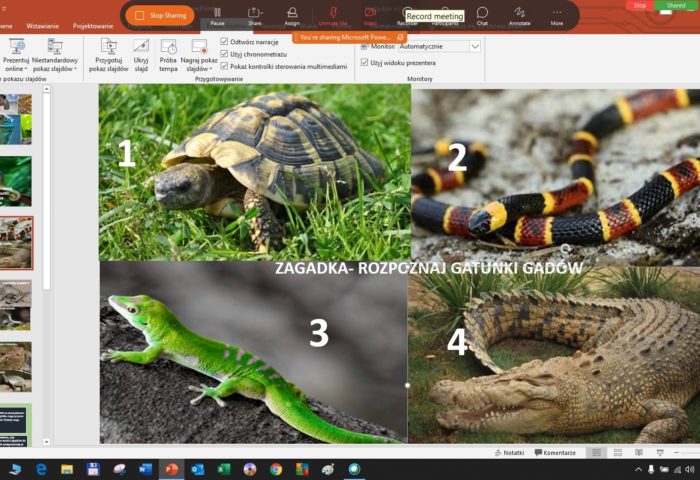Screen dimensions: 700x480
Task: Open the Projektowanie ribbon tab
Action: (93, 26)
